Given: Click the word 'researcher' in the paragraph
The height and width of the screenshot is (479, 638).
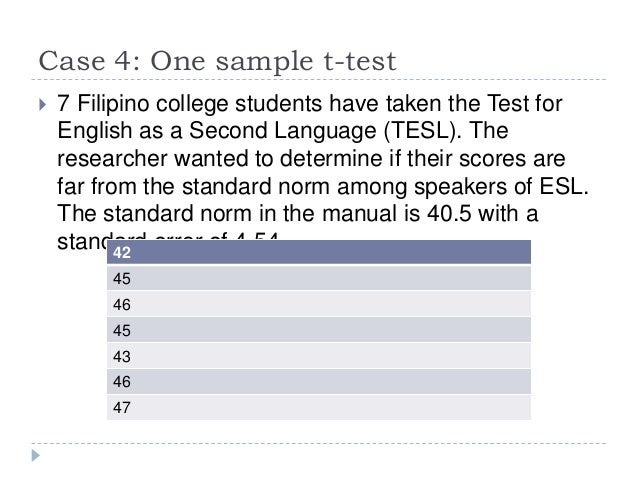Looking at the screenshot, I should point(112,159).
